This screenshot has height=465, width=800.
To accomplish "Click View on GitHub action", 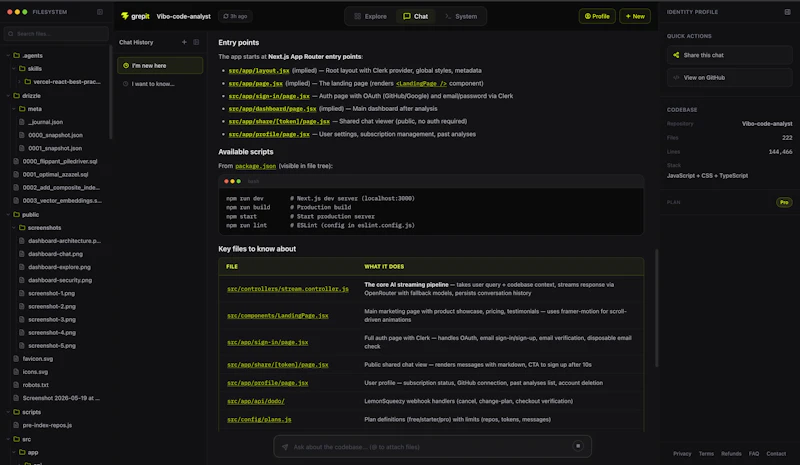I will click(729, 78).
